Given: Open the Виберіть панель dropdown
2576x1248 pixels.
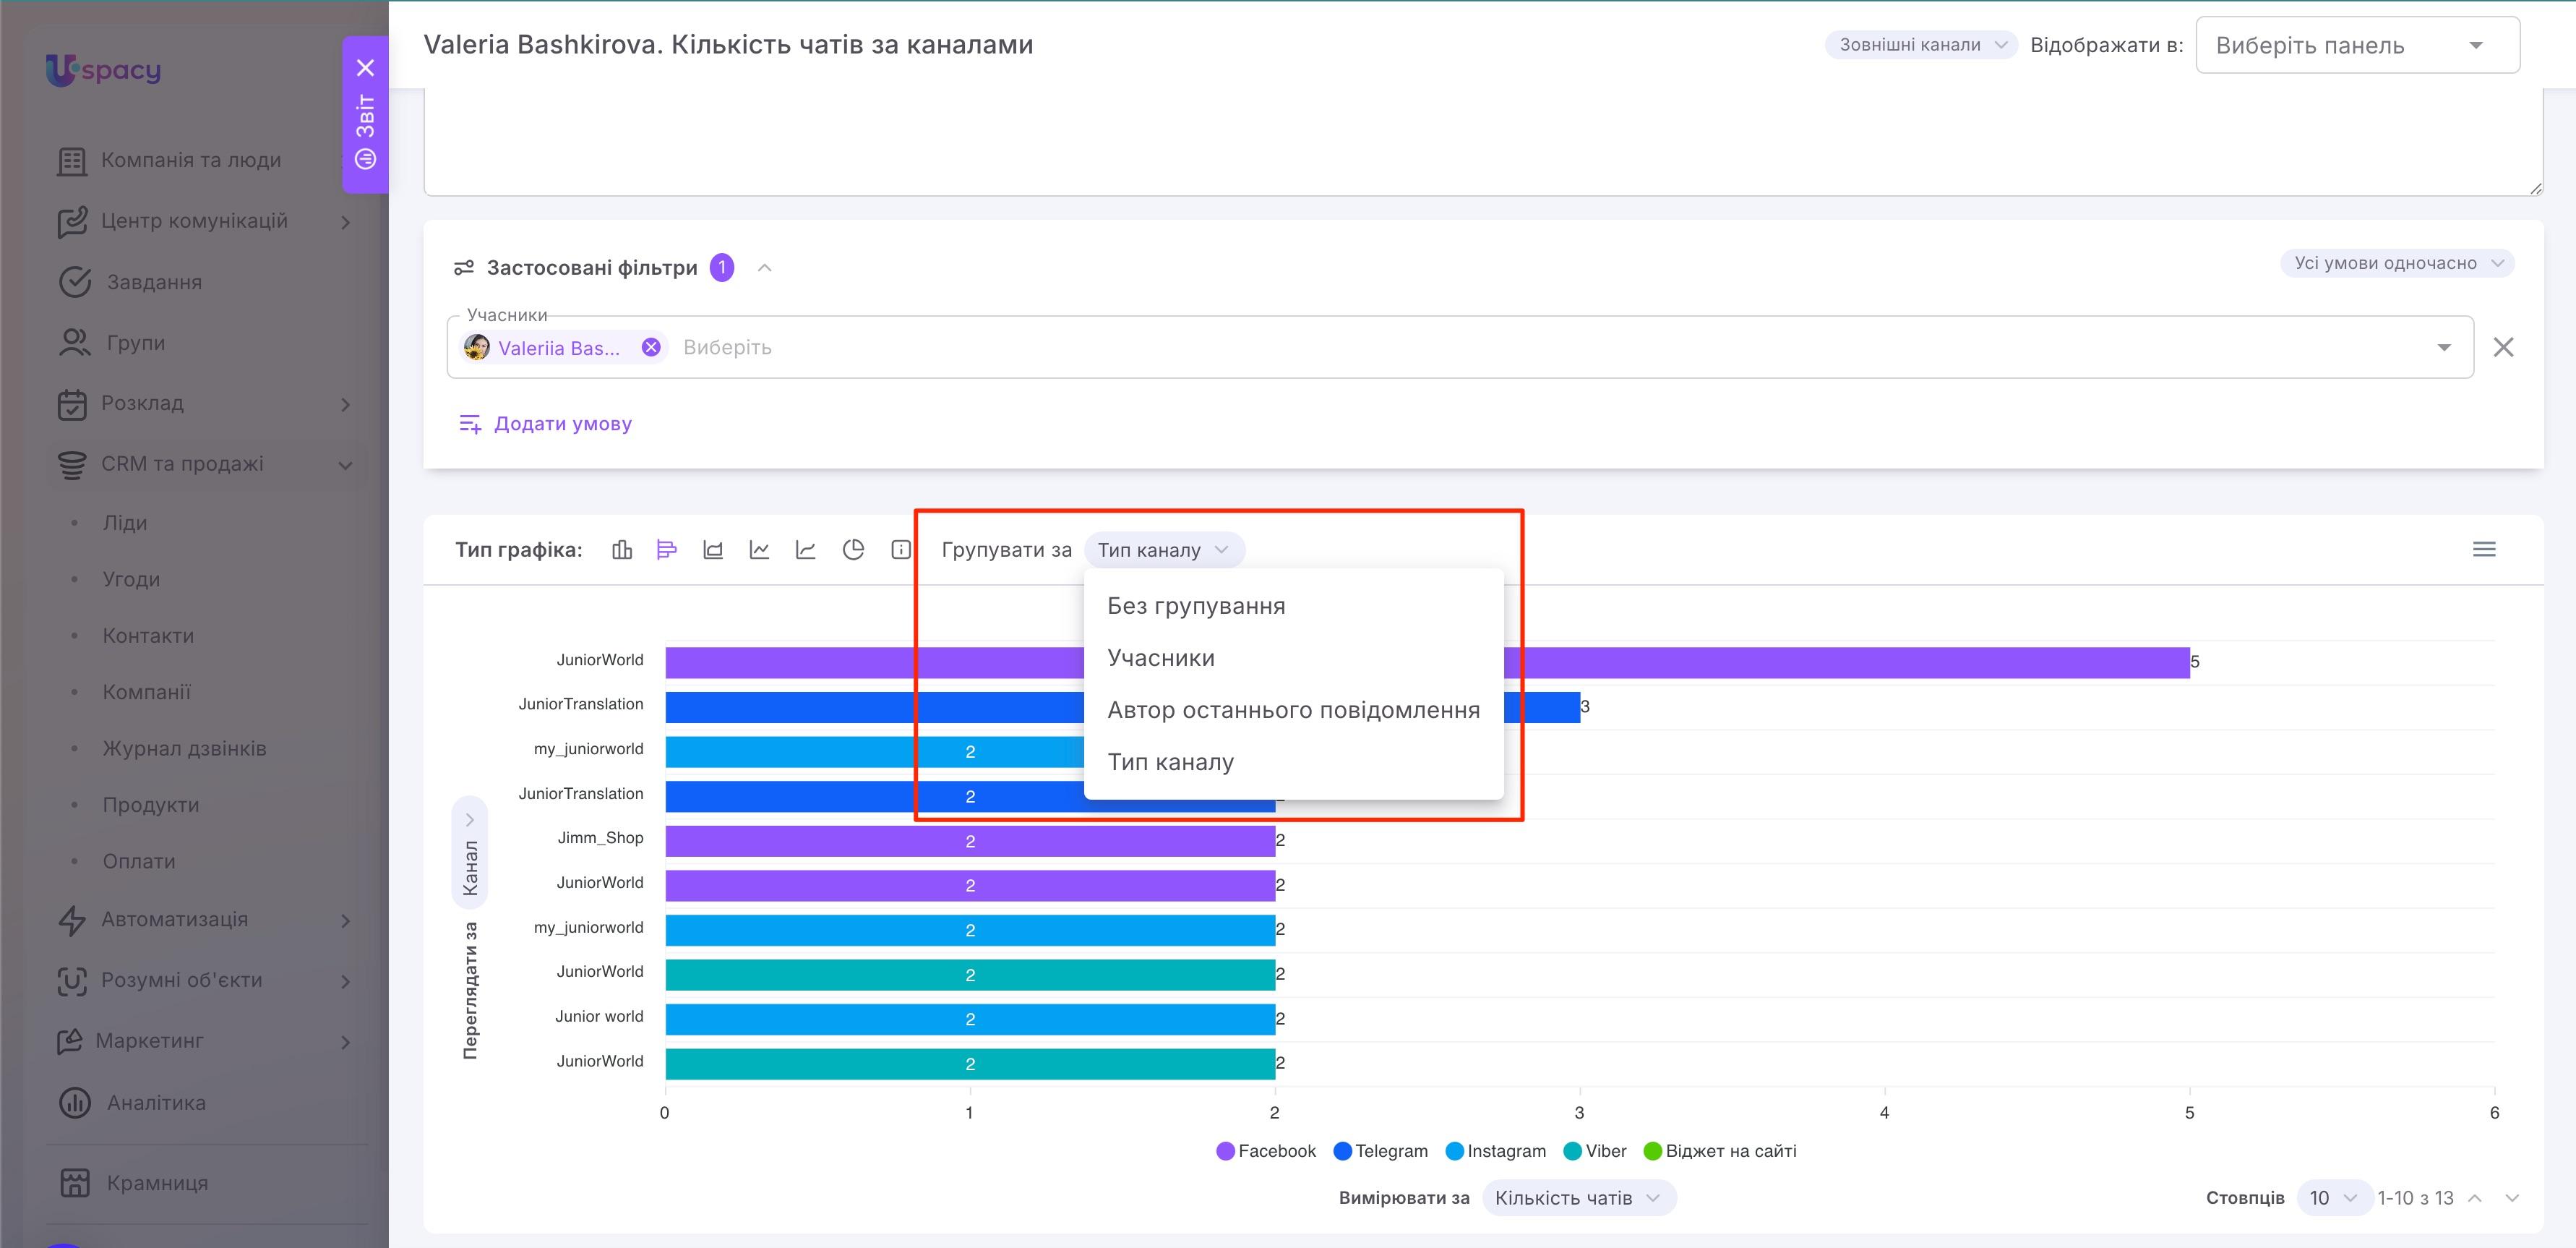Looking at the screenshot, I should point(2357,45).
